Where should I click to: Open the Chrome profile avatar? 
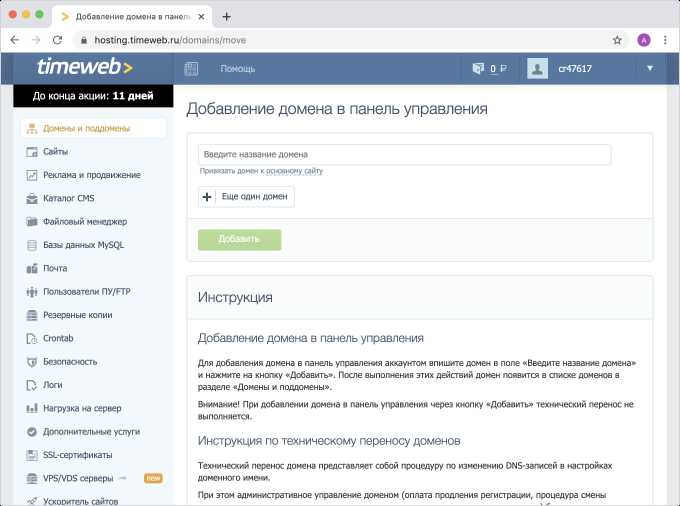(644, 40)
